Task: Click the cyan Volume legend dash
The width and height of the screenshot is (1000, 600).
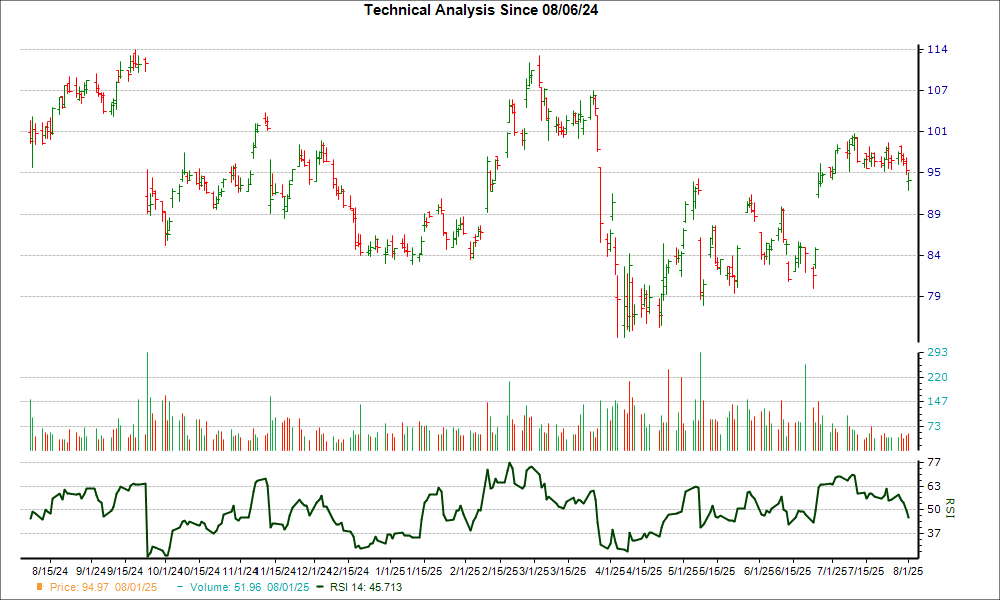Action: (x=180, y=587)
